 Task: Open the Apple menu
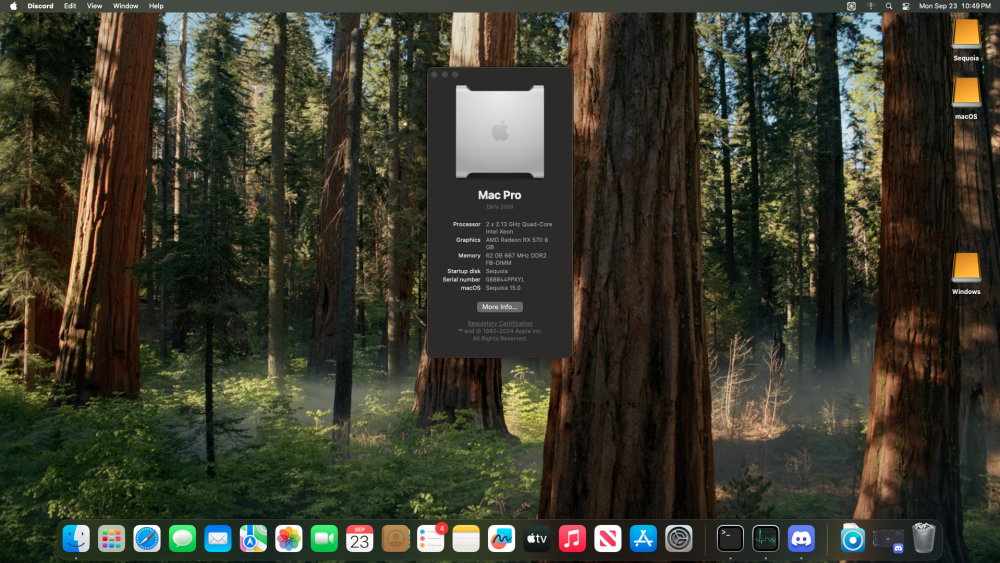tap(13, 6)
